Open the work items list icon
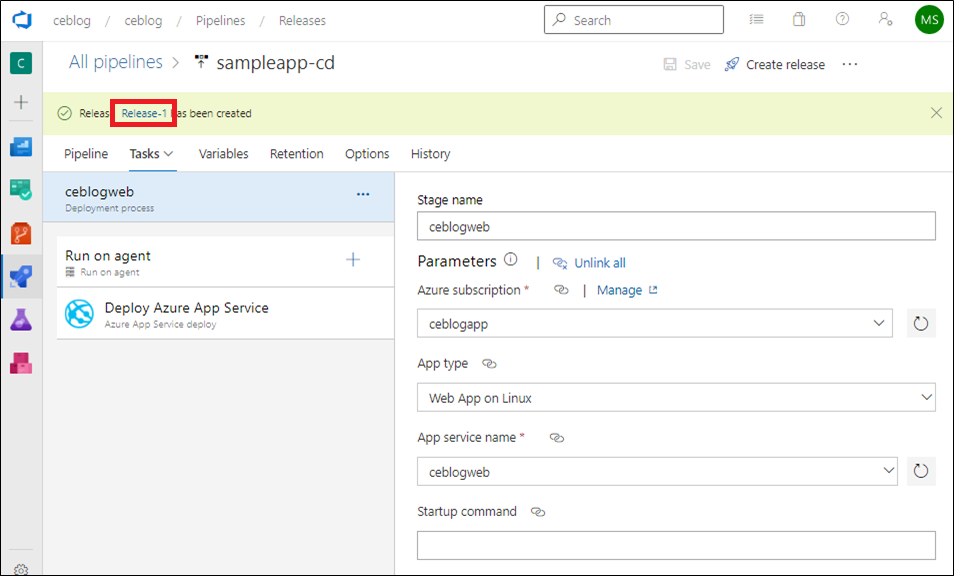 (756, 19)
